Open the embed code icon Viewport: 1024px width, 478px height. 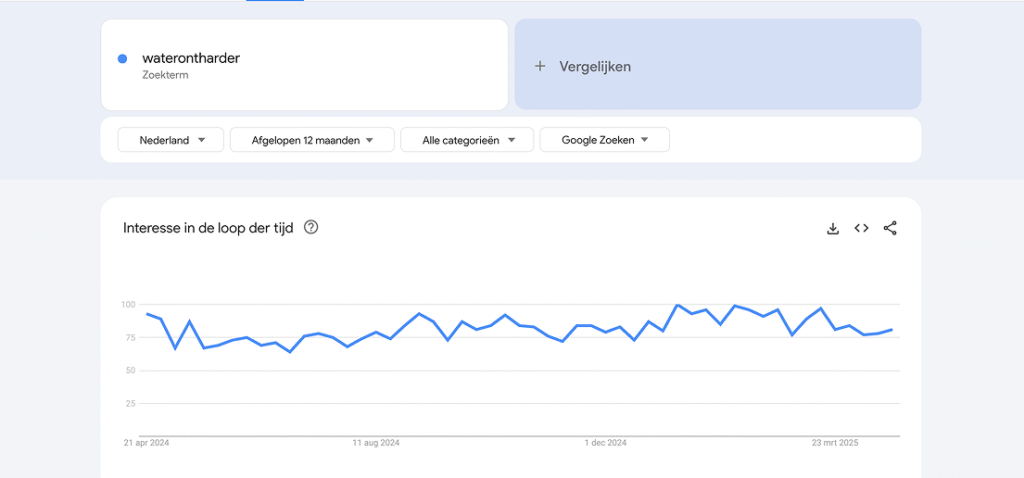pos(861,228)
